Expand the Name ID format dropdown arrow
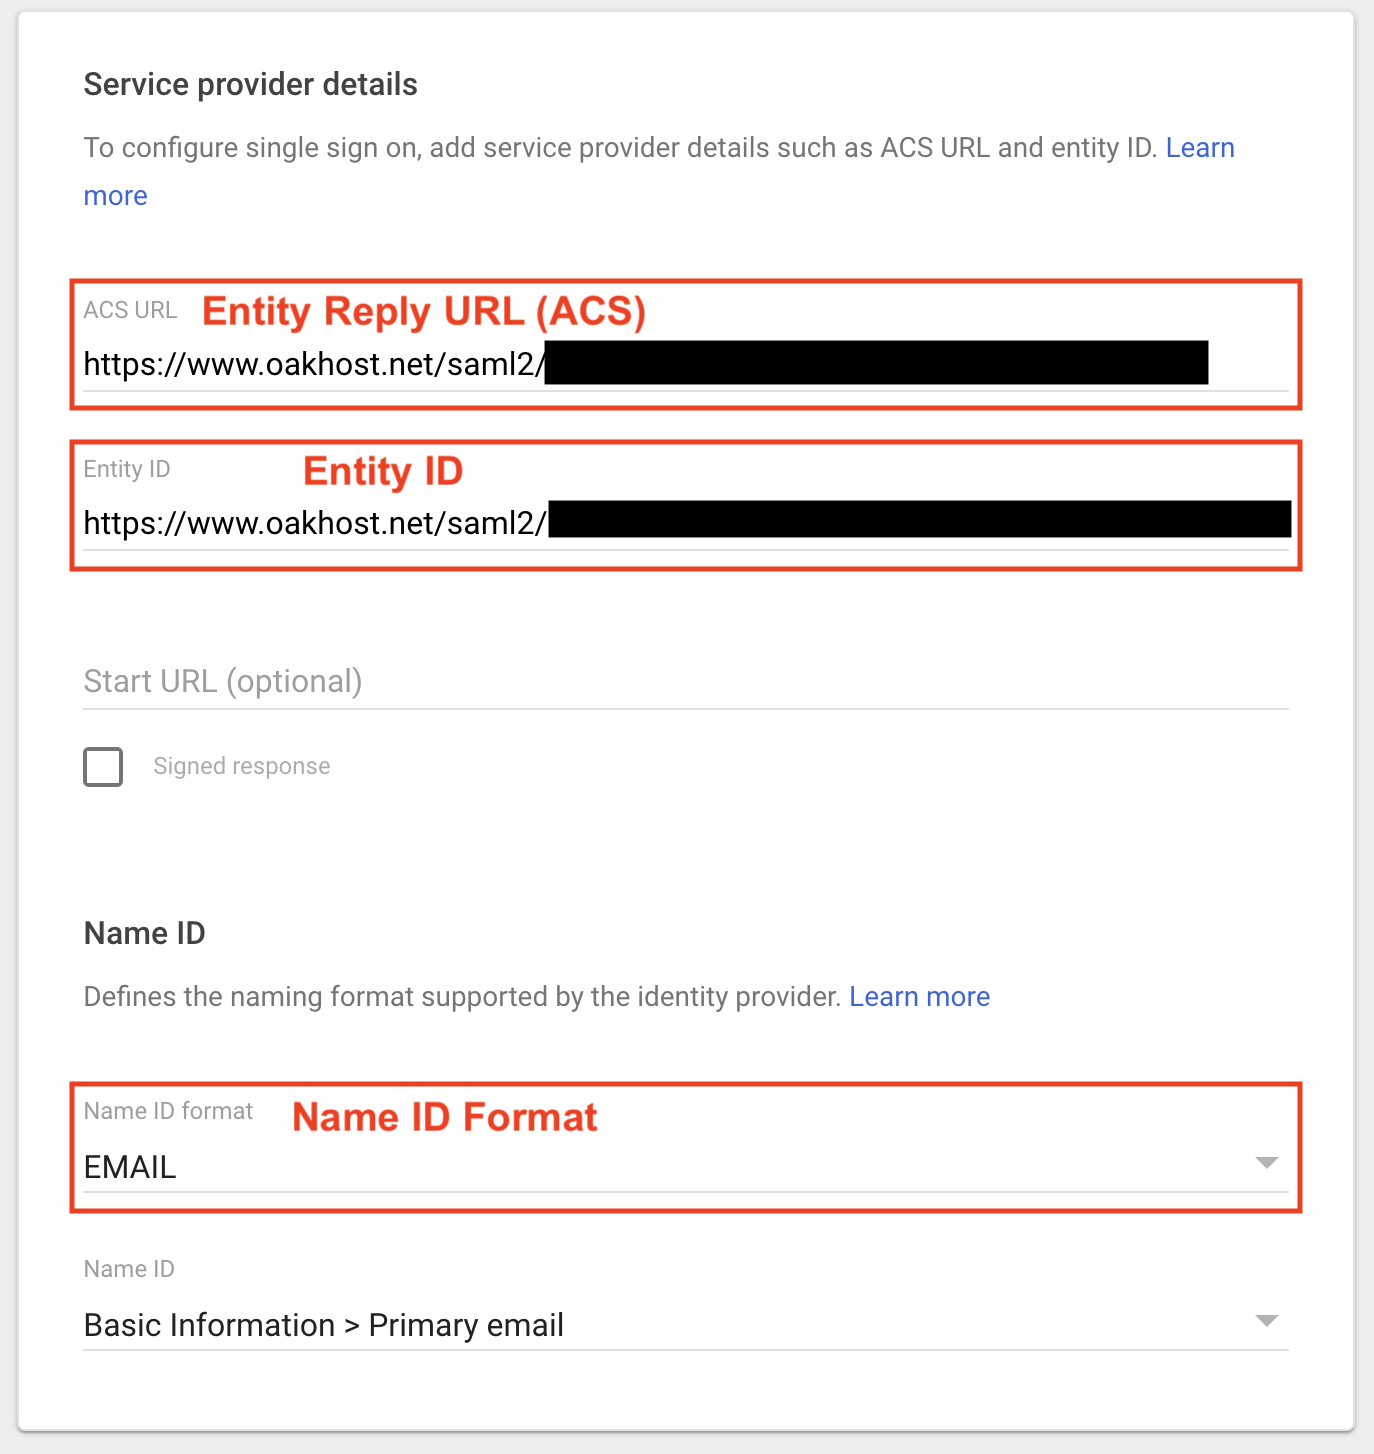This screenshot has width=1374, height=1454. coord(1266,1163)
